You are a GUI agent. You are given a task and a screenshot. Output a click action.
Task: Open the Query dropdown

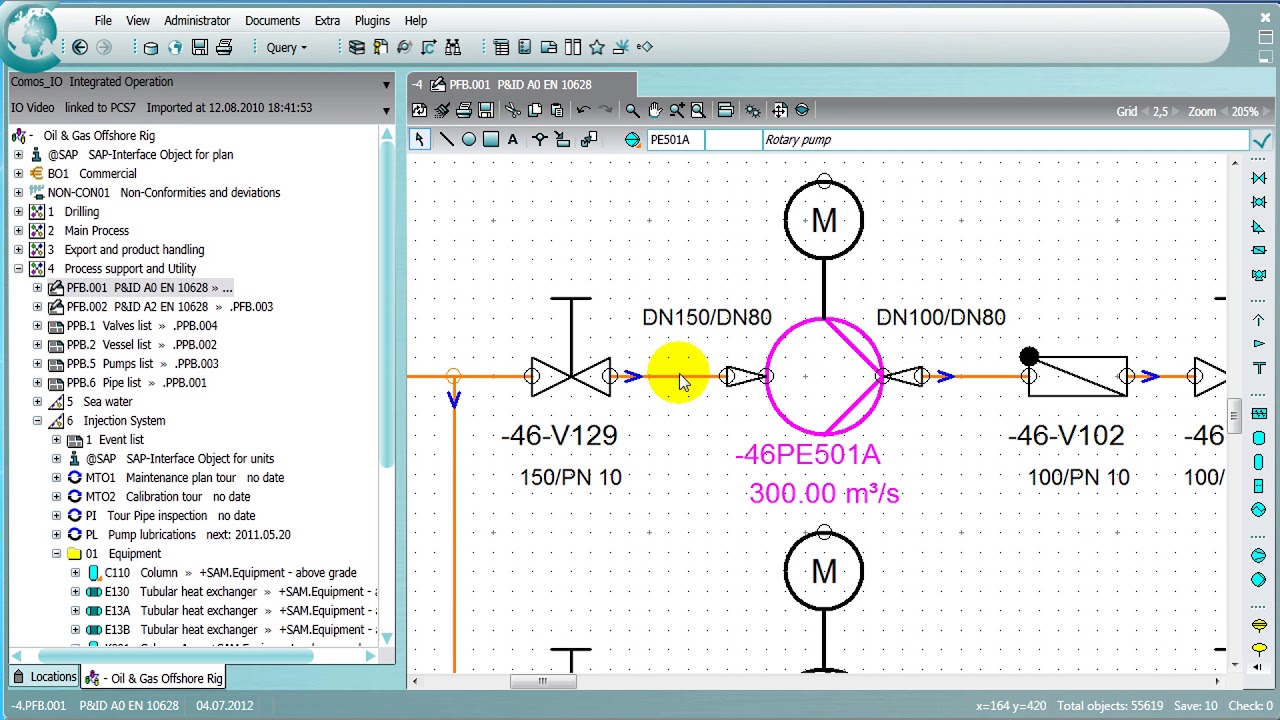287,47
